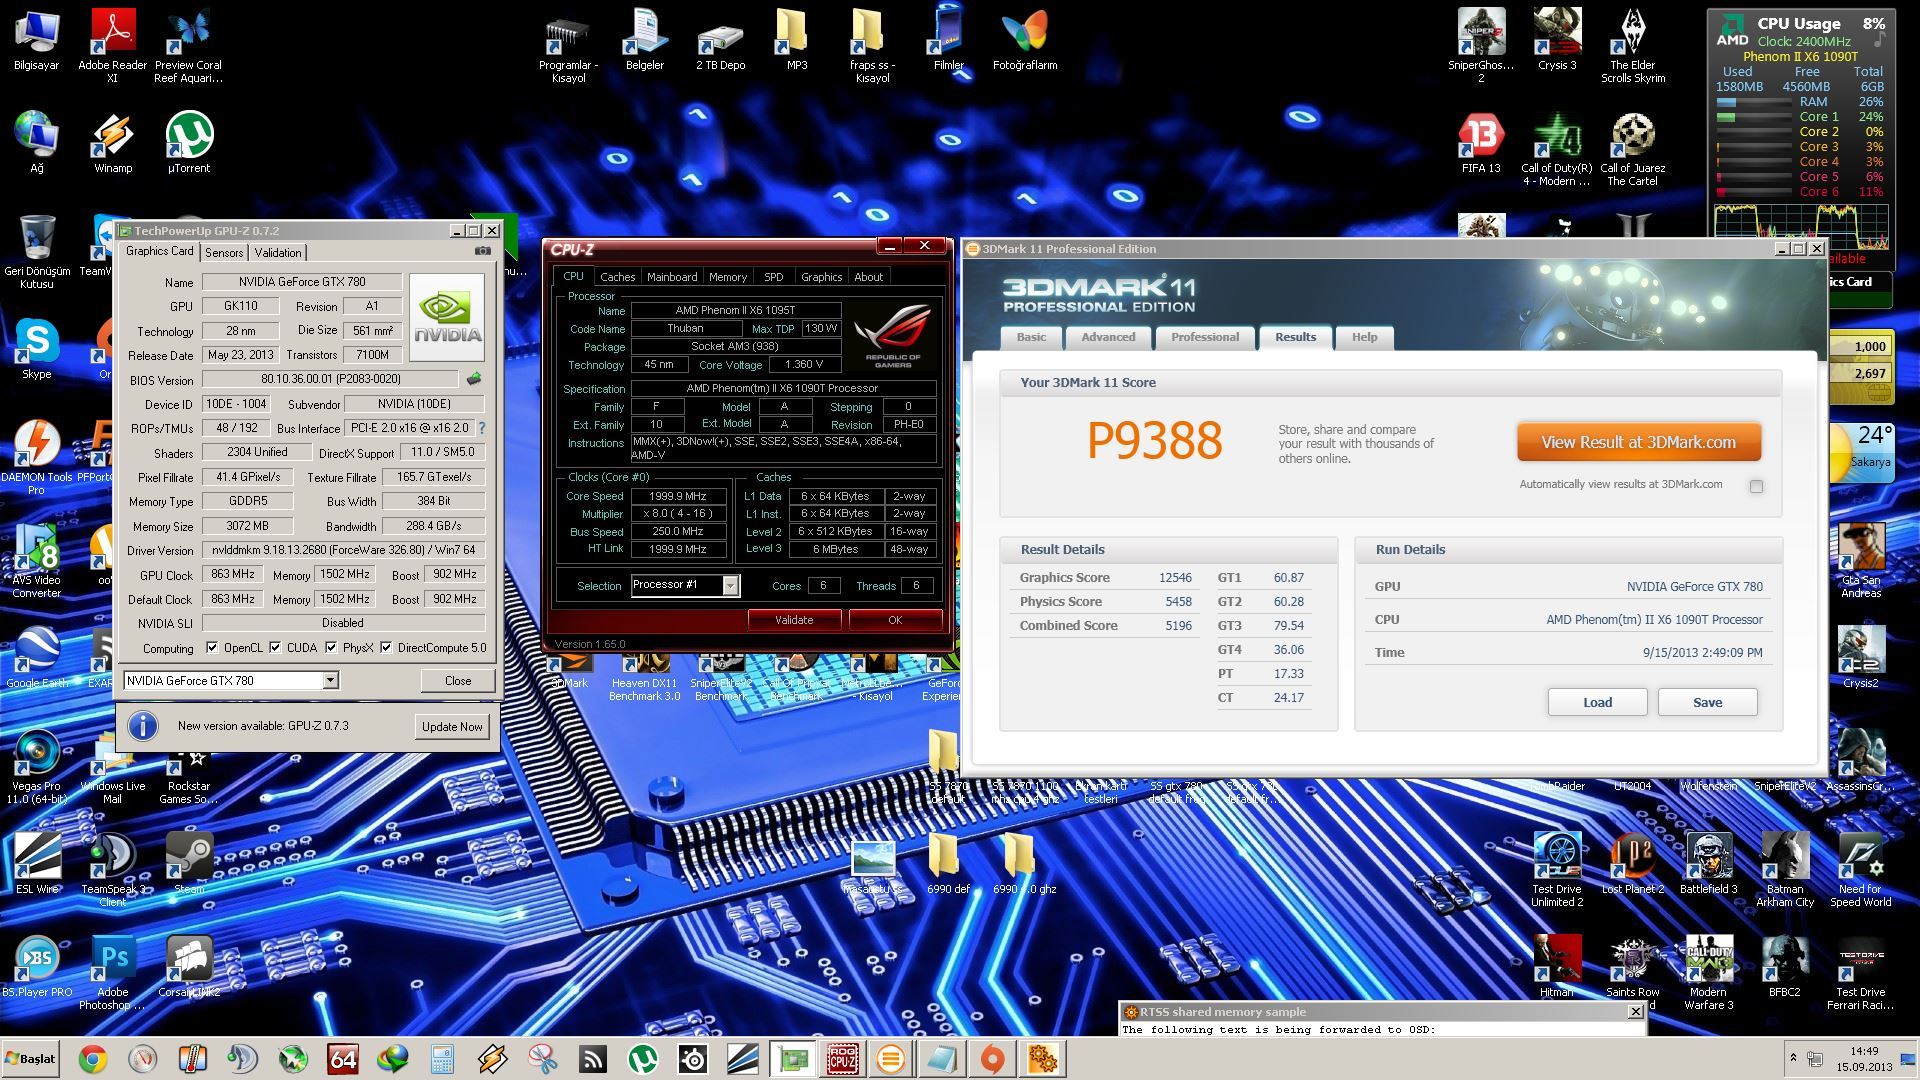Switch to the Sensors tab in GPU-Z
This screenshot has height=1080, width=1920.
click(224, 253)
